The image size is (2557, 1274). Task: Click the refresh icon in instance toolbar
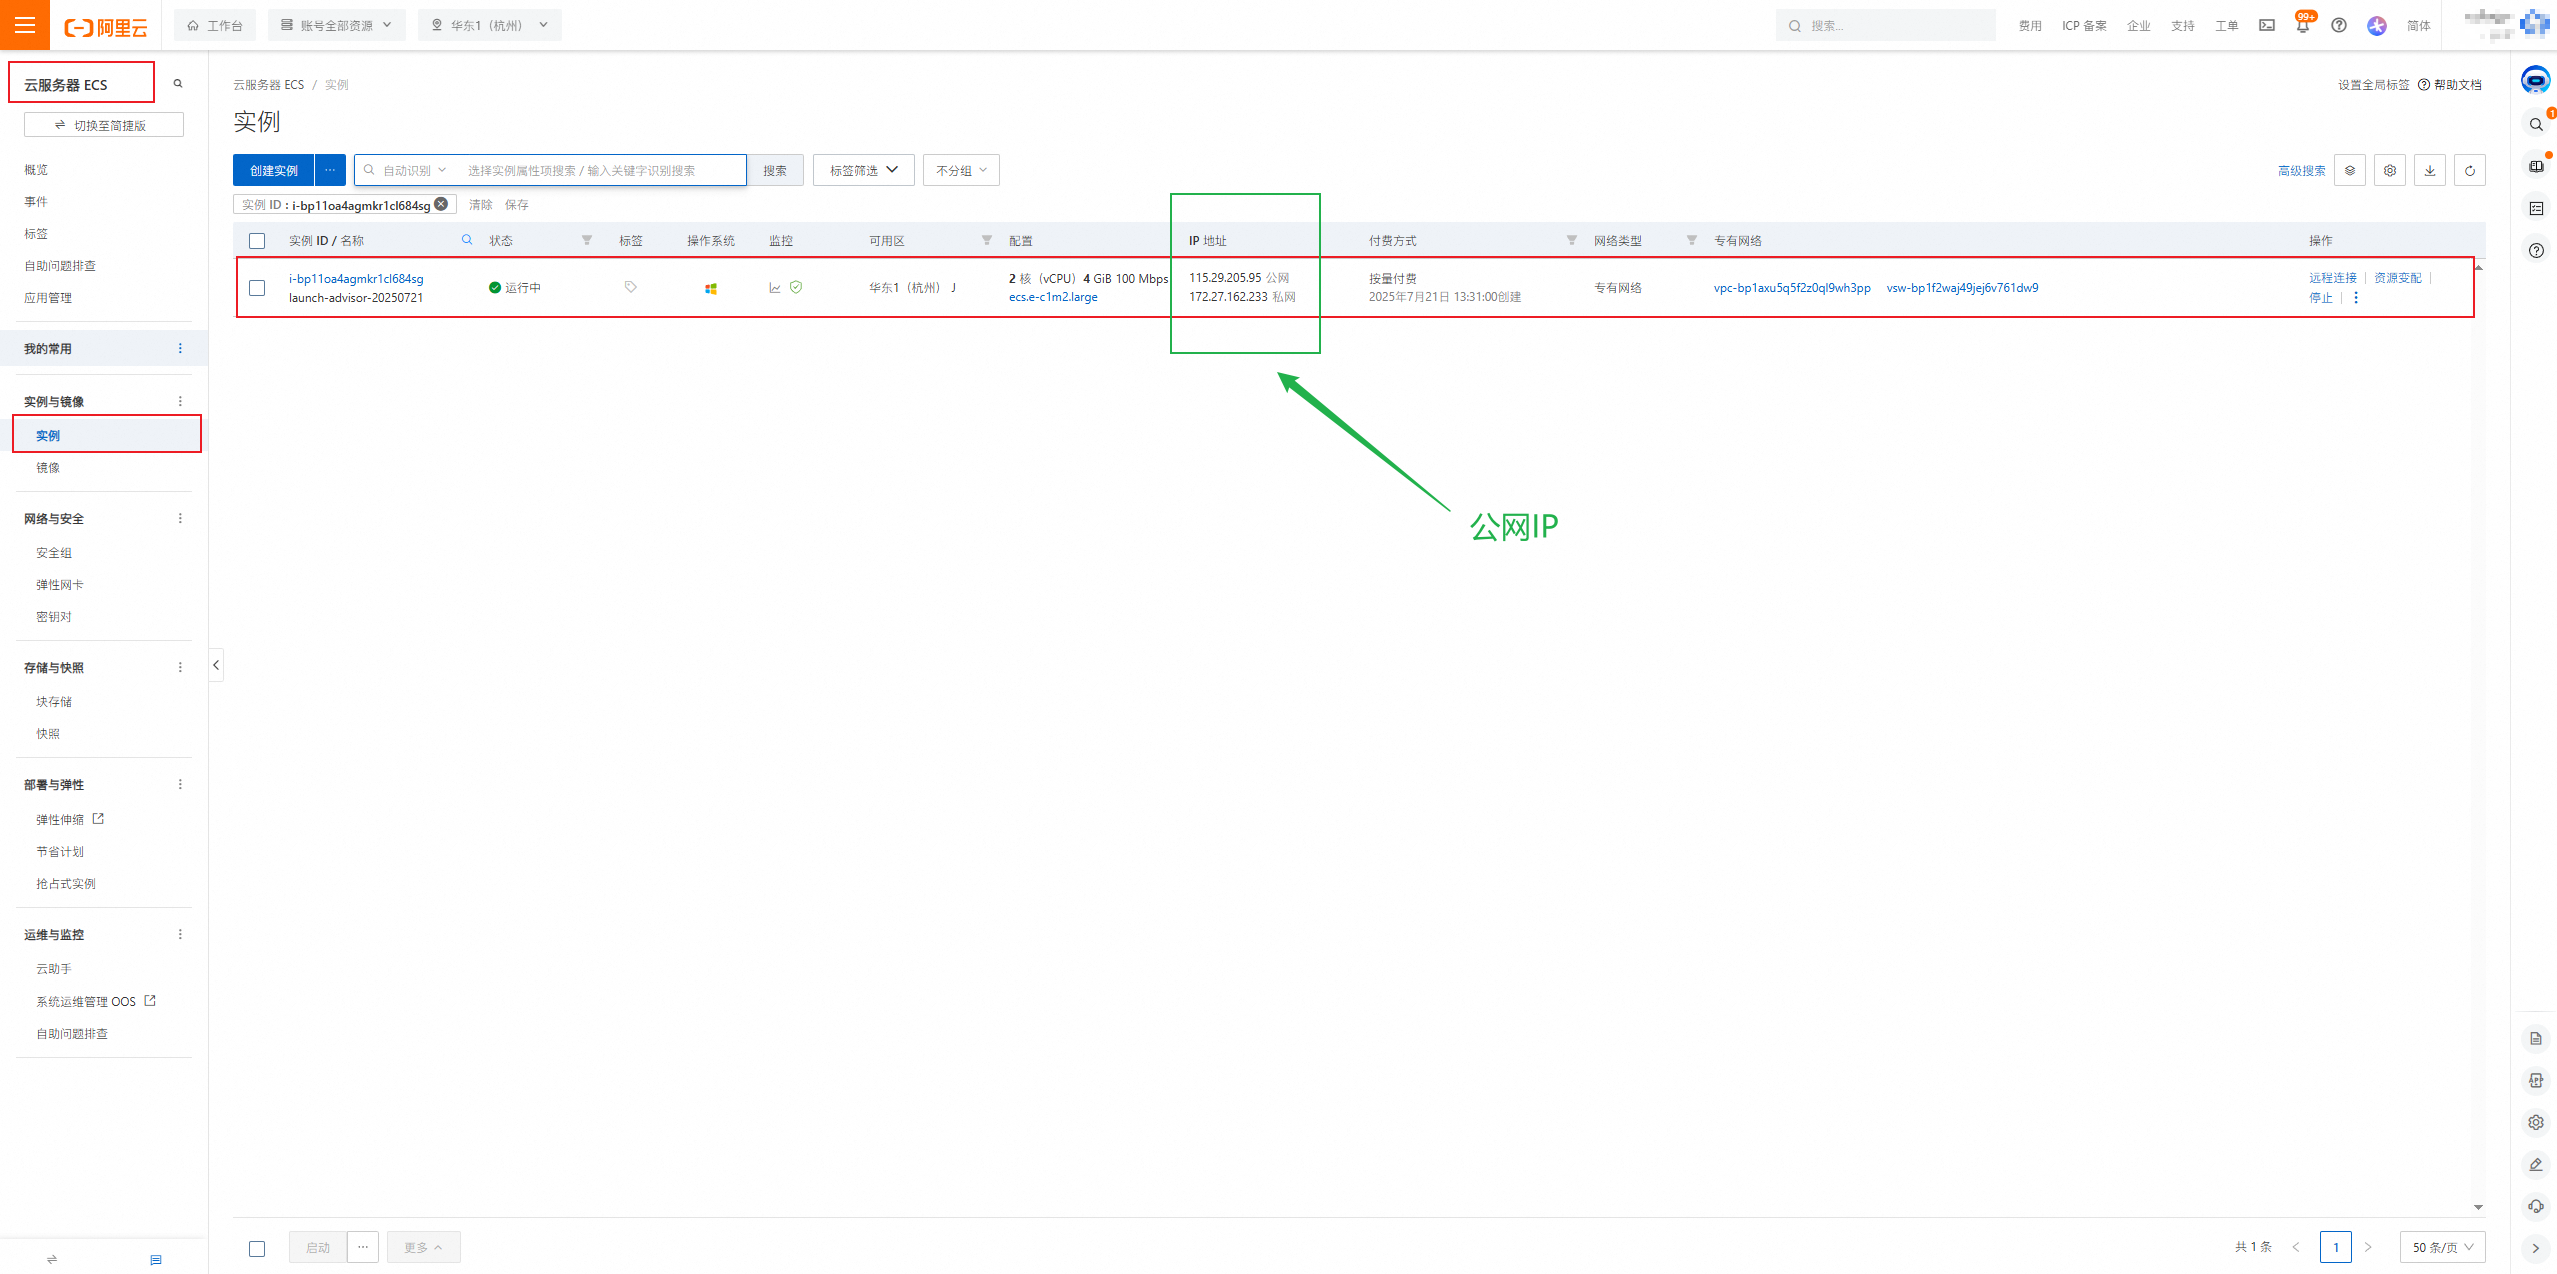[2469, 170]
